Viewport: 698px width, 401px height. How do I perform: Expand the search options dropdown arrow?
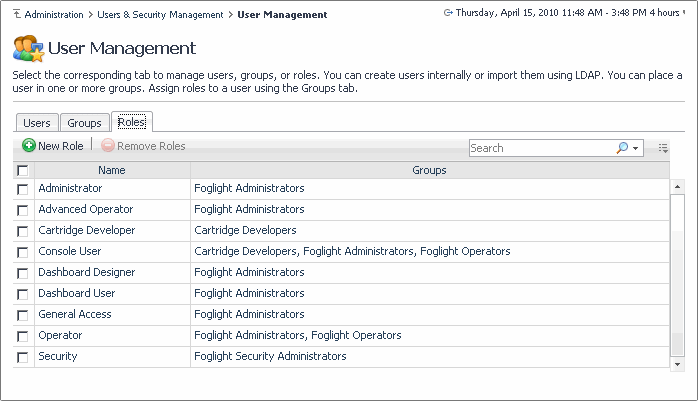[636, 149]
